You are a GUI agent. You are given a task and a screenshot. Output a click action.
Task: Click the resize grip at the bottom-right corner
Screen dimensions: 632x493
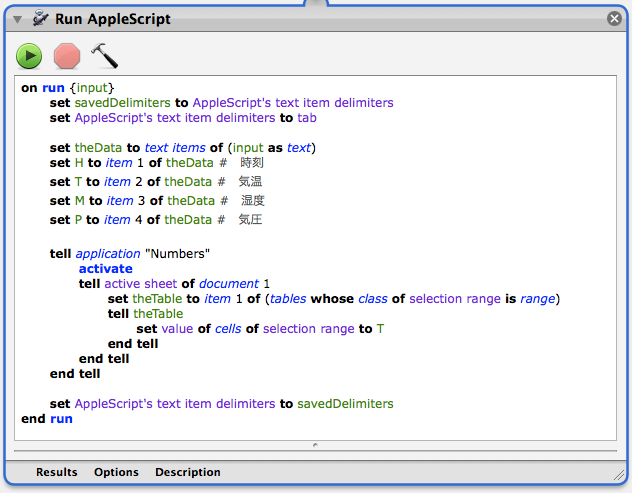point(619,474)
